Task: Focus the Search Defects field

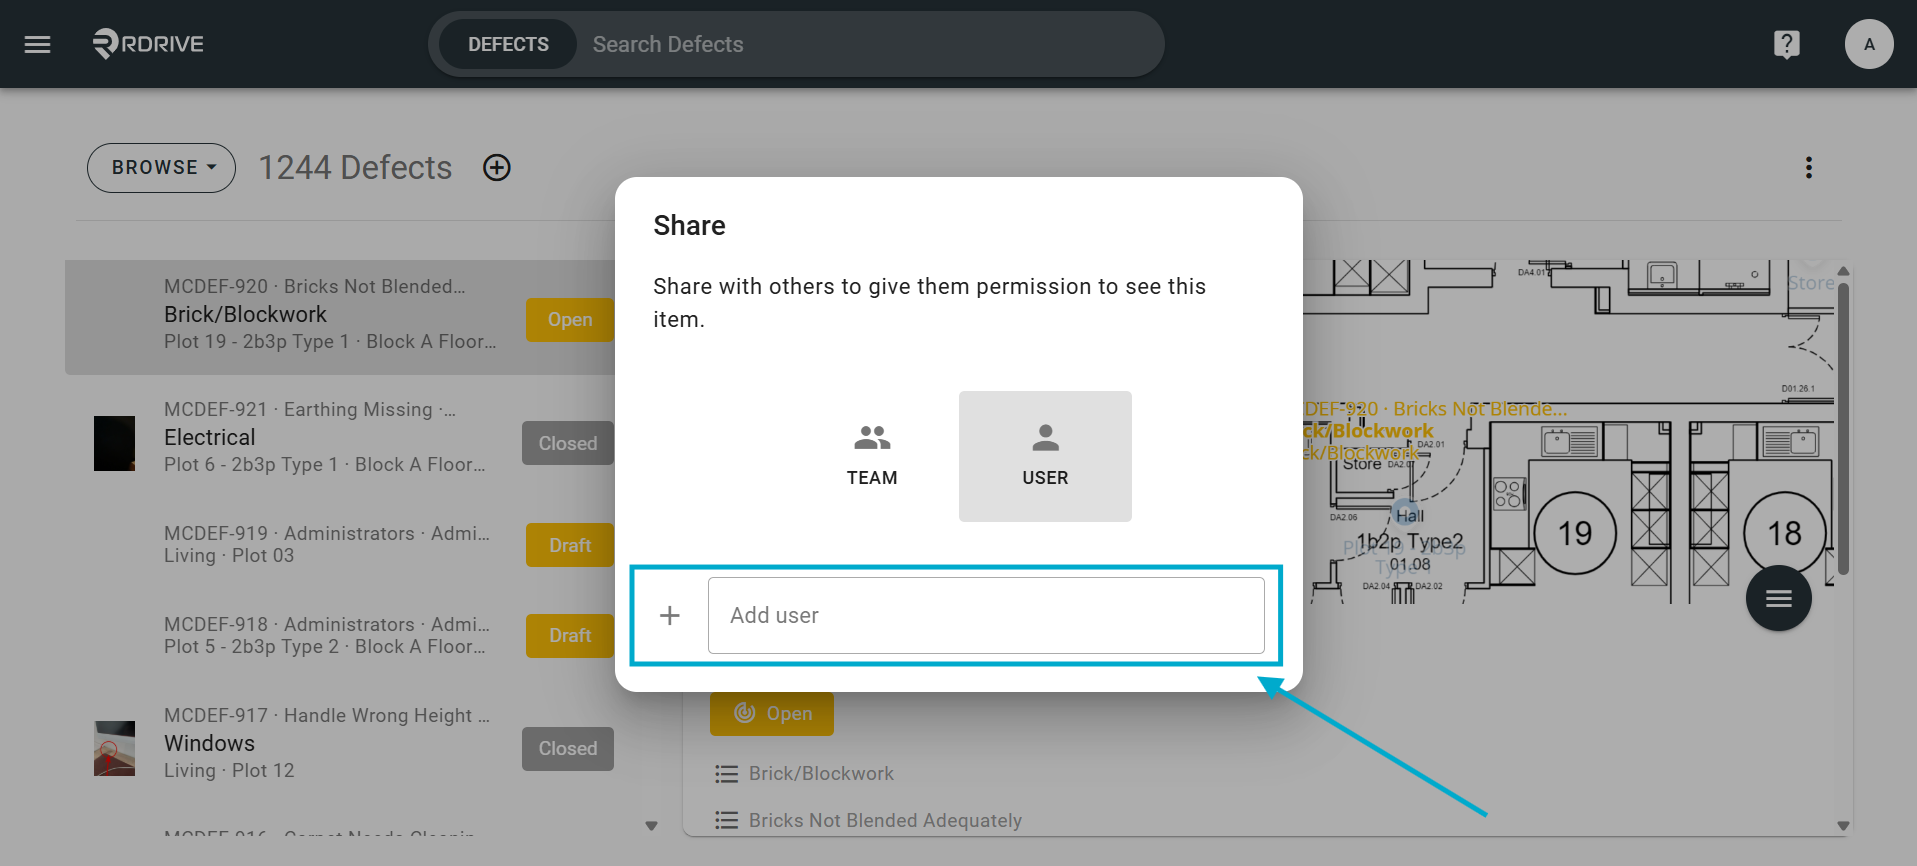Action: click(868, 44)
